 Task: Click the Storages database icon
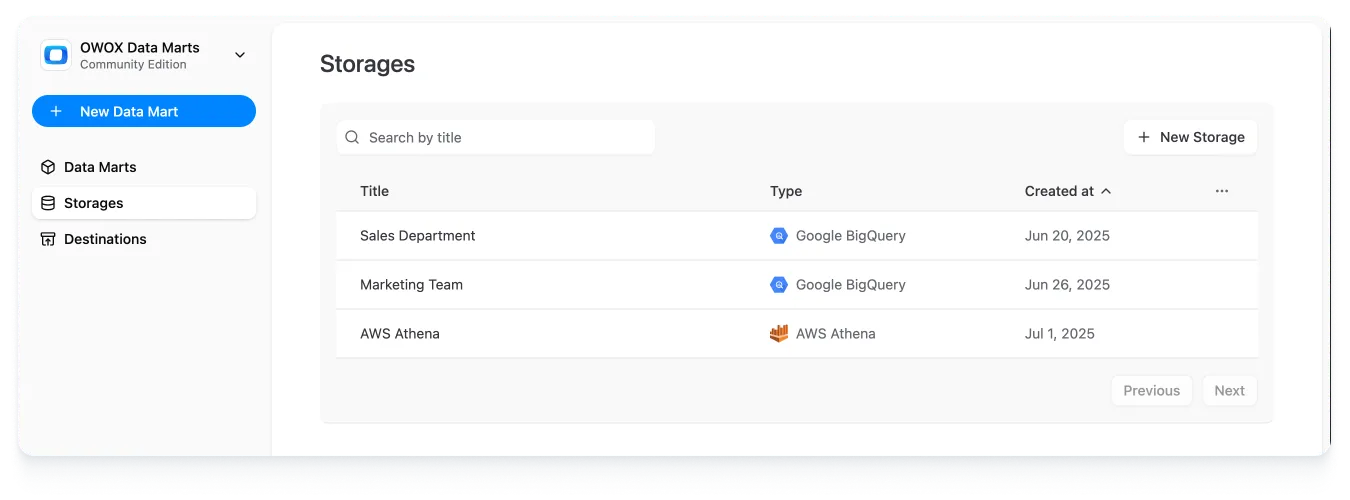(x=48, y=203)
